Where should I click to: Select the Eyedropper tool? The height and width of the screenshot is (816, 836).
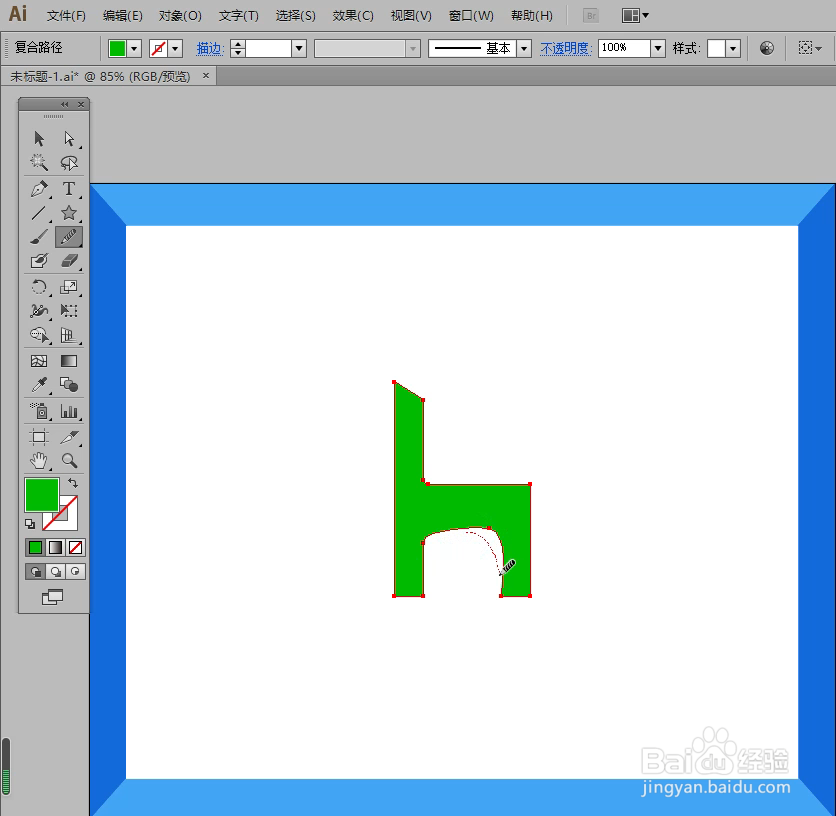click(39, 385)
